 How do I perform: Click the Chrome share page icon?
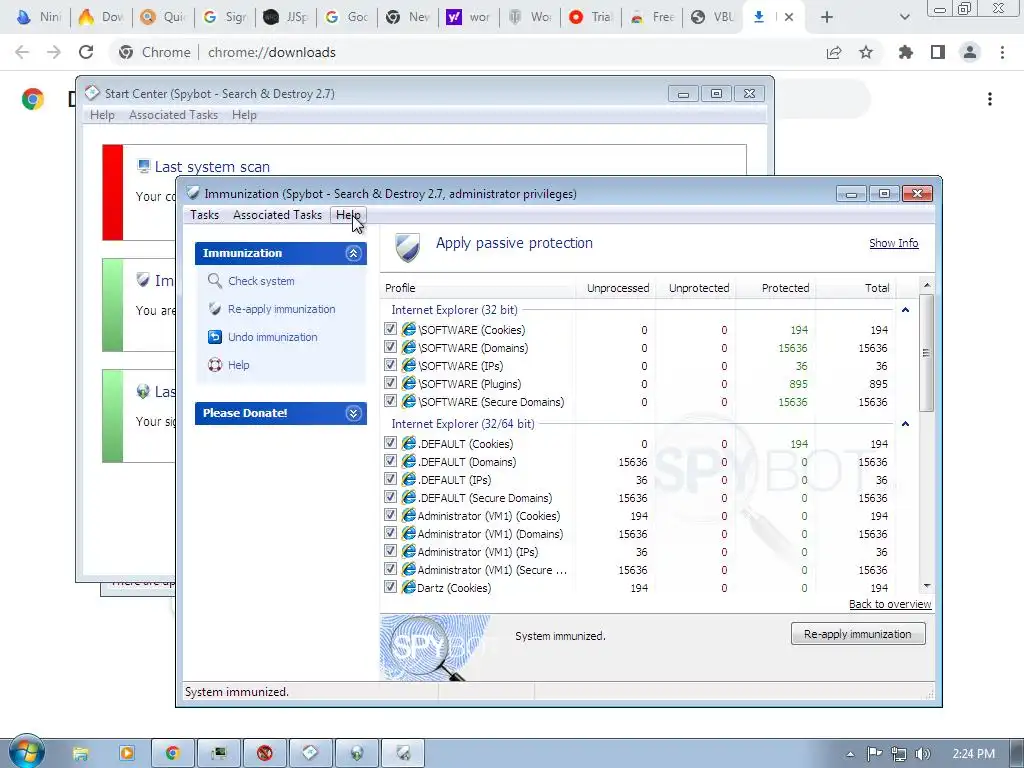pos(834,52)
